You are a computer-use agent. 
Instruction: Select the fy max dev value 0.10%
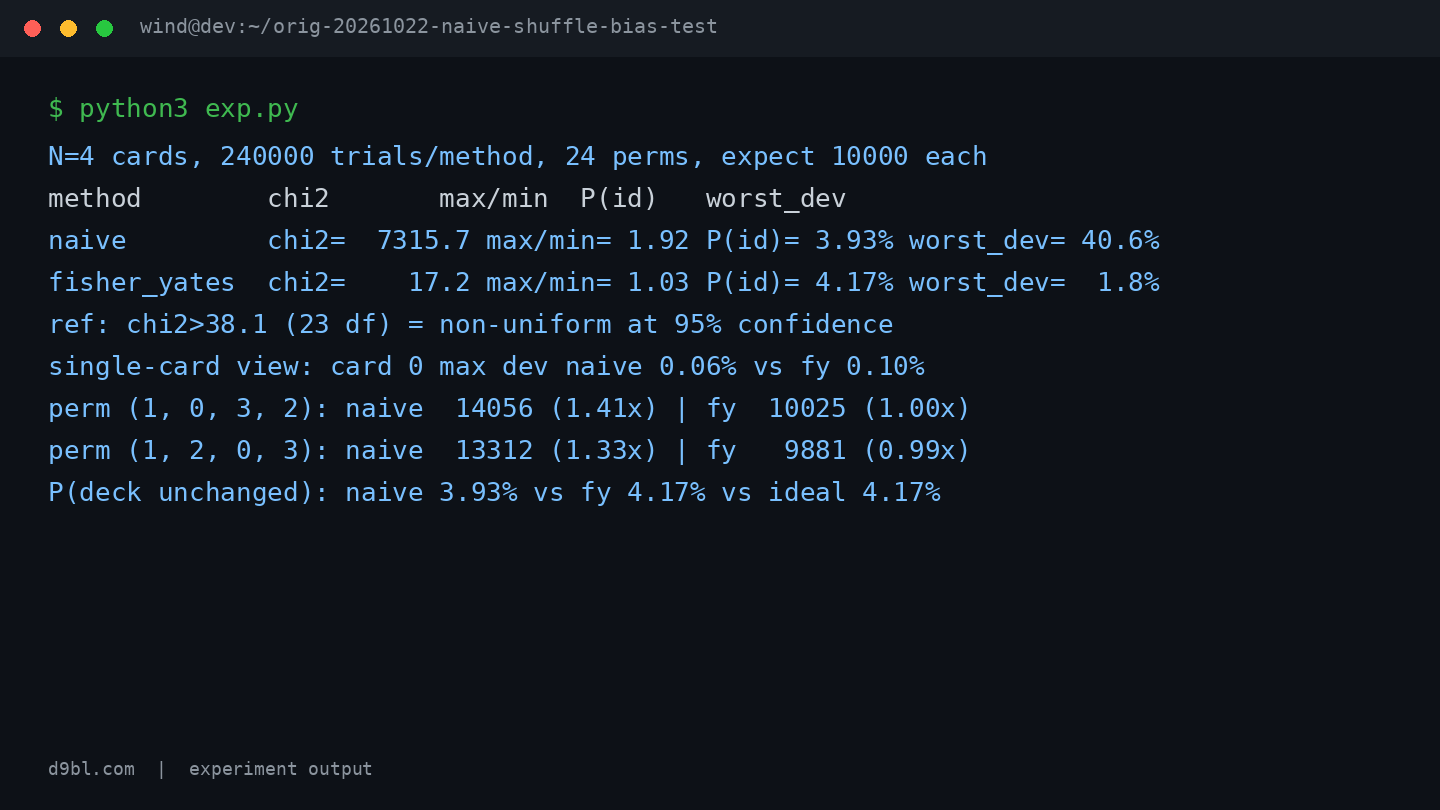886,367
